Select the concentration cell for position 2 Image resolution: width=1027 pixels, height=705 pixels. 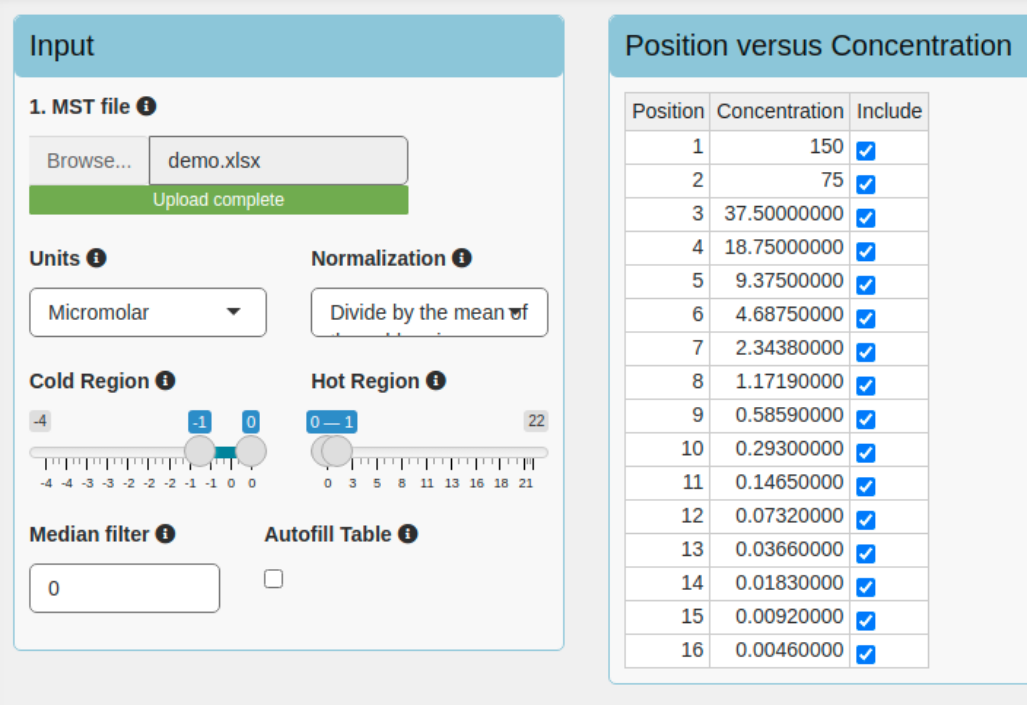click(x=779, y=181)
